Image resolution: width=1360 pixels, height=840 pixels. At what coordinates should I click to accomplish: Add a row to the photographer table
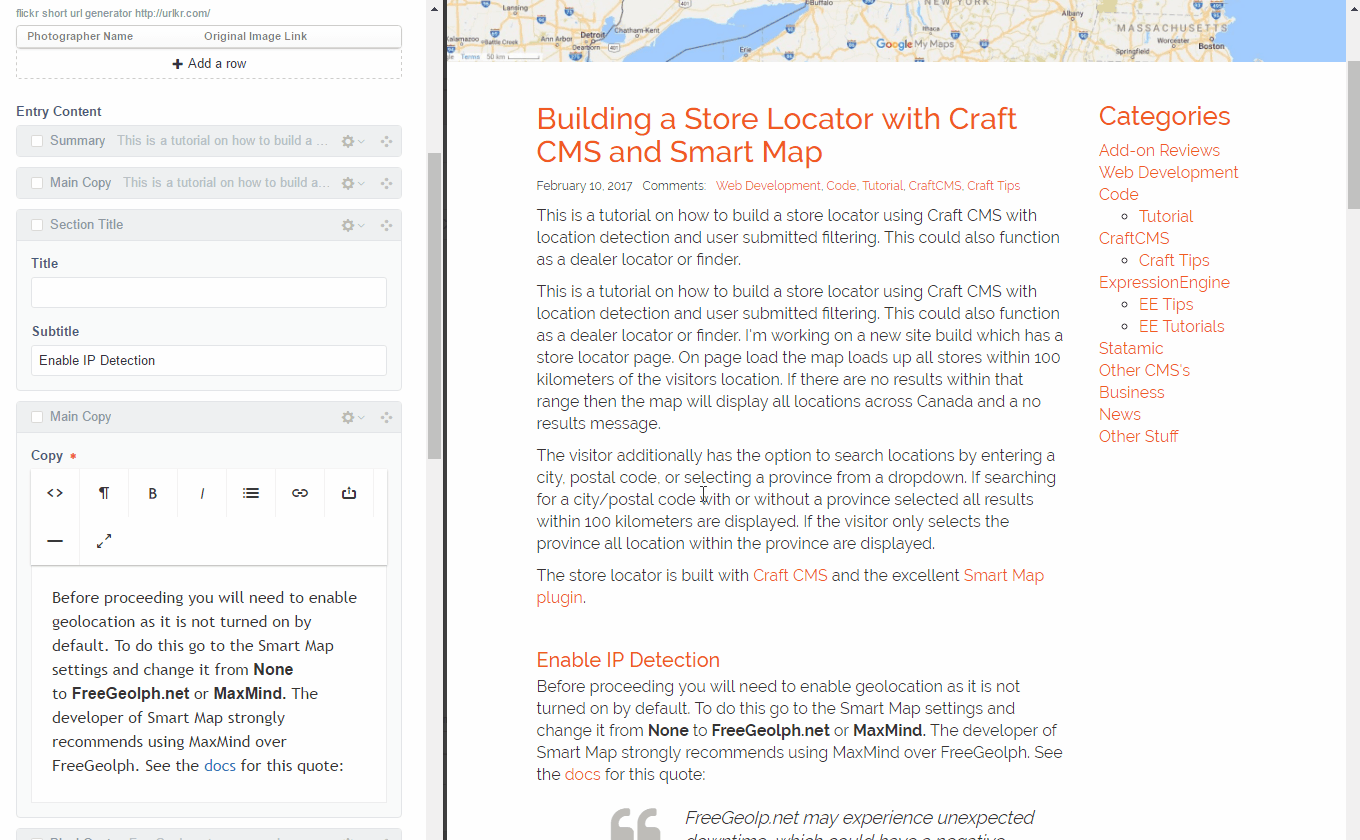209,64
